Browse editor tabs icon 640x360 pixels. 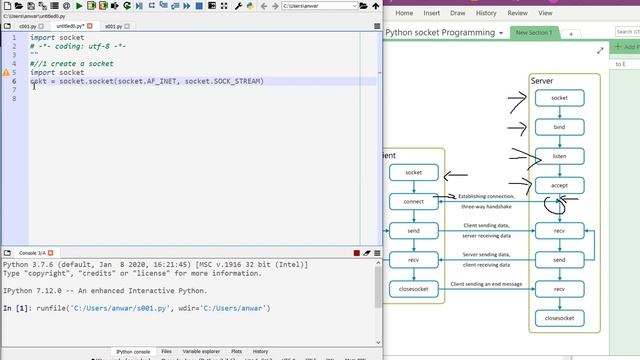(7, 26)
